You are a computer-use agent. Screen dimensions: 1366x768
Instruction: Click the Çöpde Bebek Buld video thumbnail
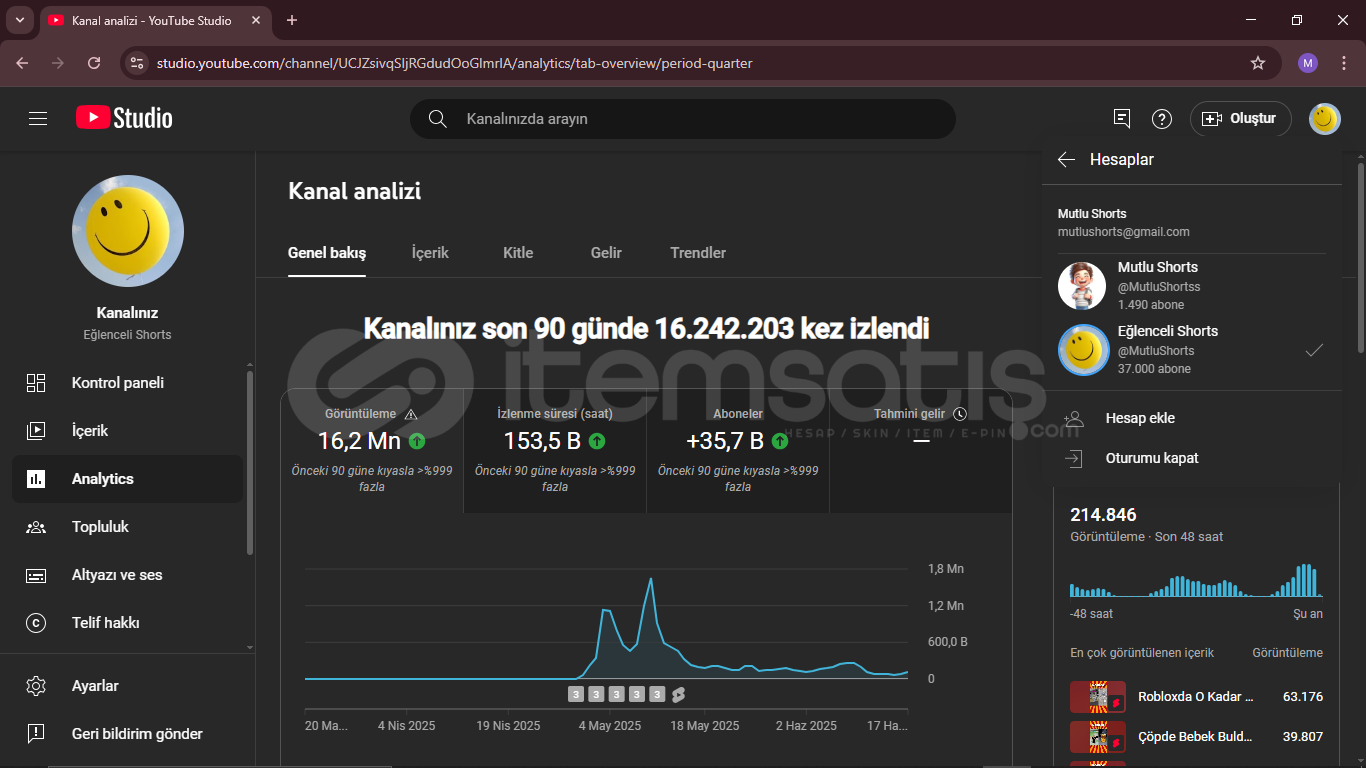(1098, 737)
